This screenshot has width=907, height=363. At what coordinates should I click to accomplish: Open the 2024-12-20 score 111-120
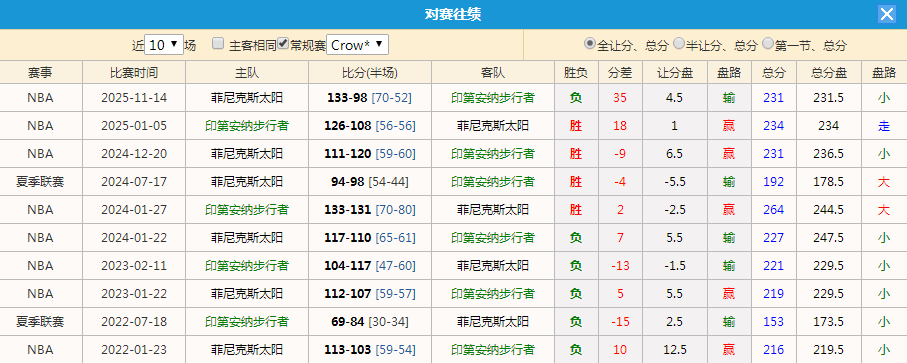[349, 154]
